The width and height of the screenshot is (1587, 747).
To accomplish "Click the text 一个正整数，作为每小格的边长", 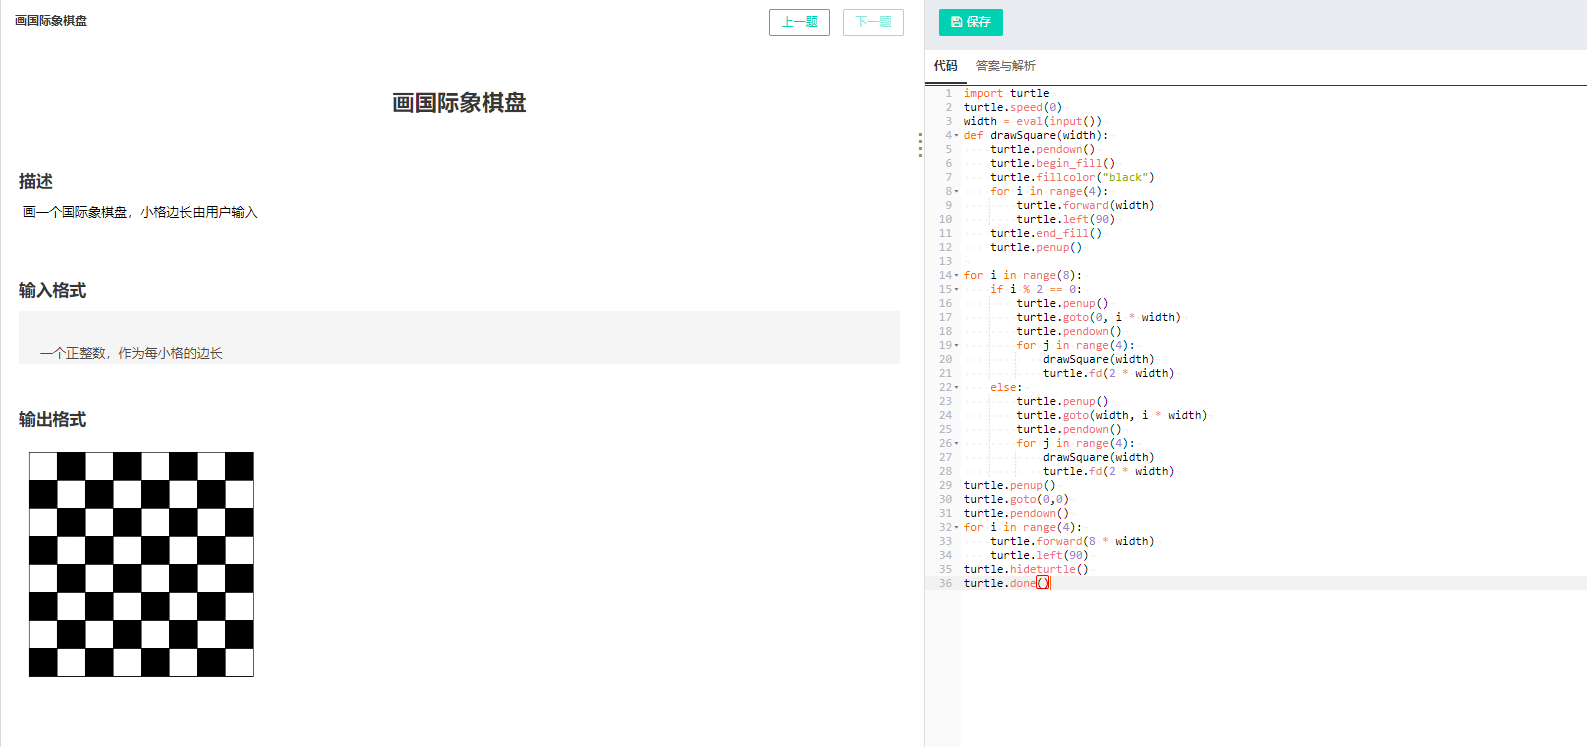I will coord(131,353).
